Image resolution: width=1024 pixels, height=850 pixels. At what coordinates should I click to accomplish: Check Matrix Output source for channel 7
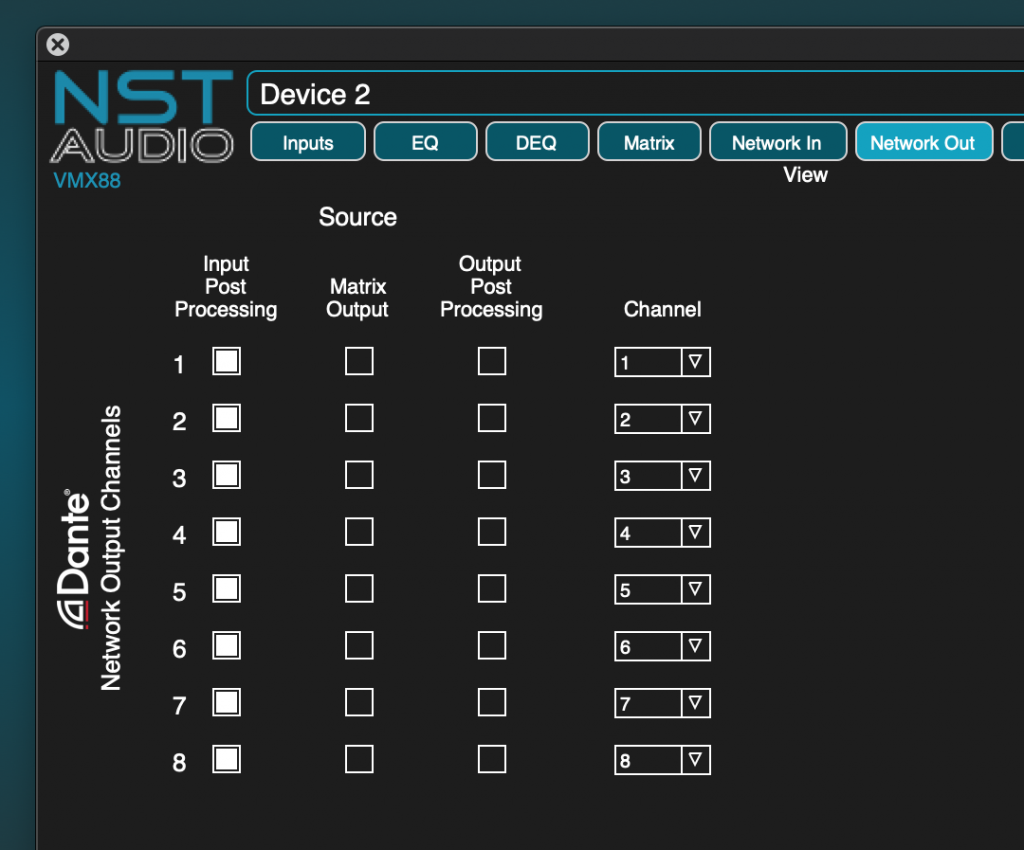pos(359,702)
